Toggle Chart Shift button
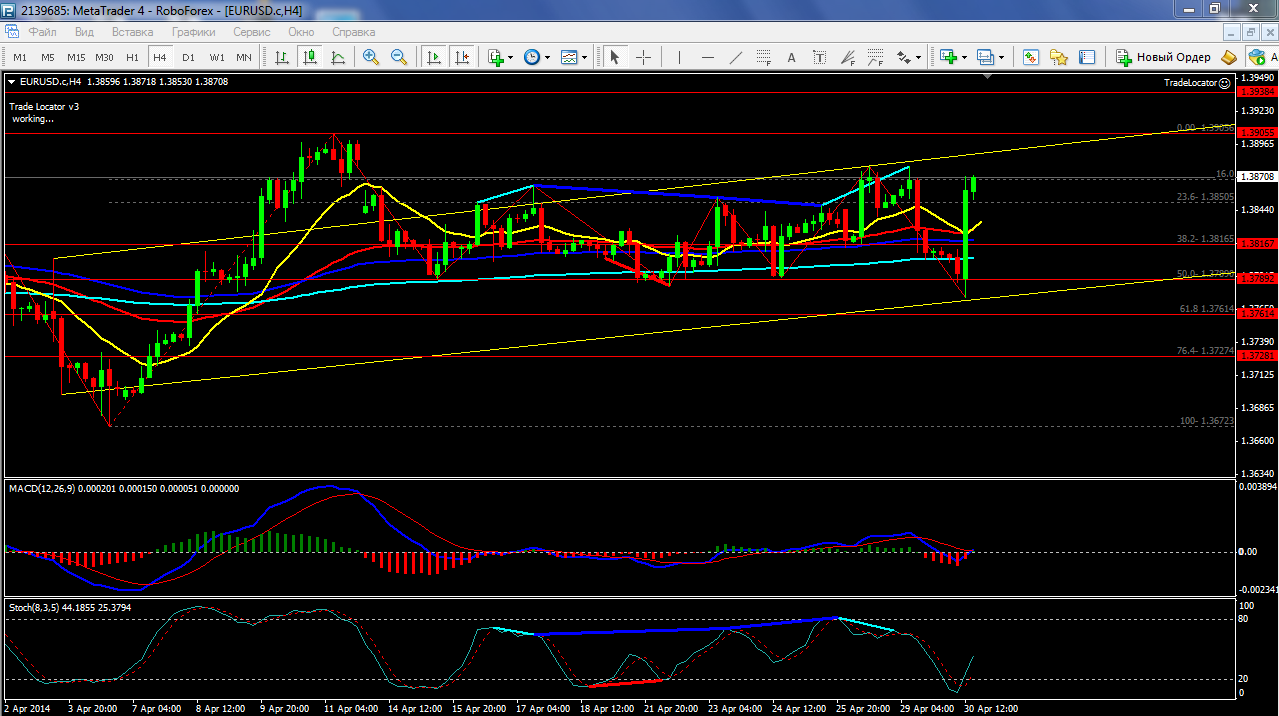This screenshot has width=1279, height=716. tap(461, 57)
